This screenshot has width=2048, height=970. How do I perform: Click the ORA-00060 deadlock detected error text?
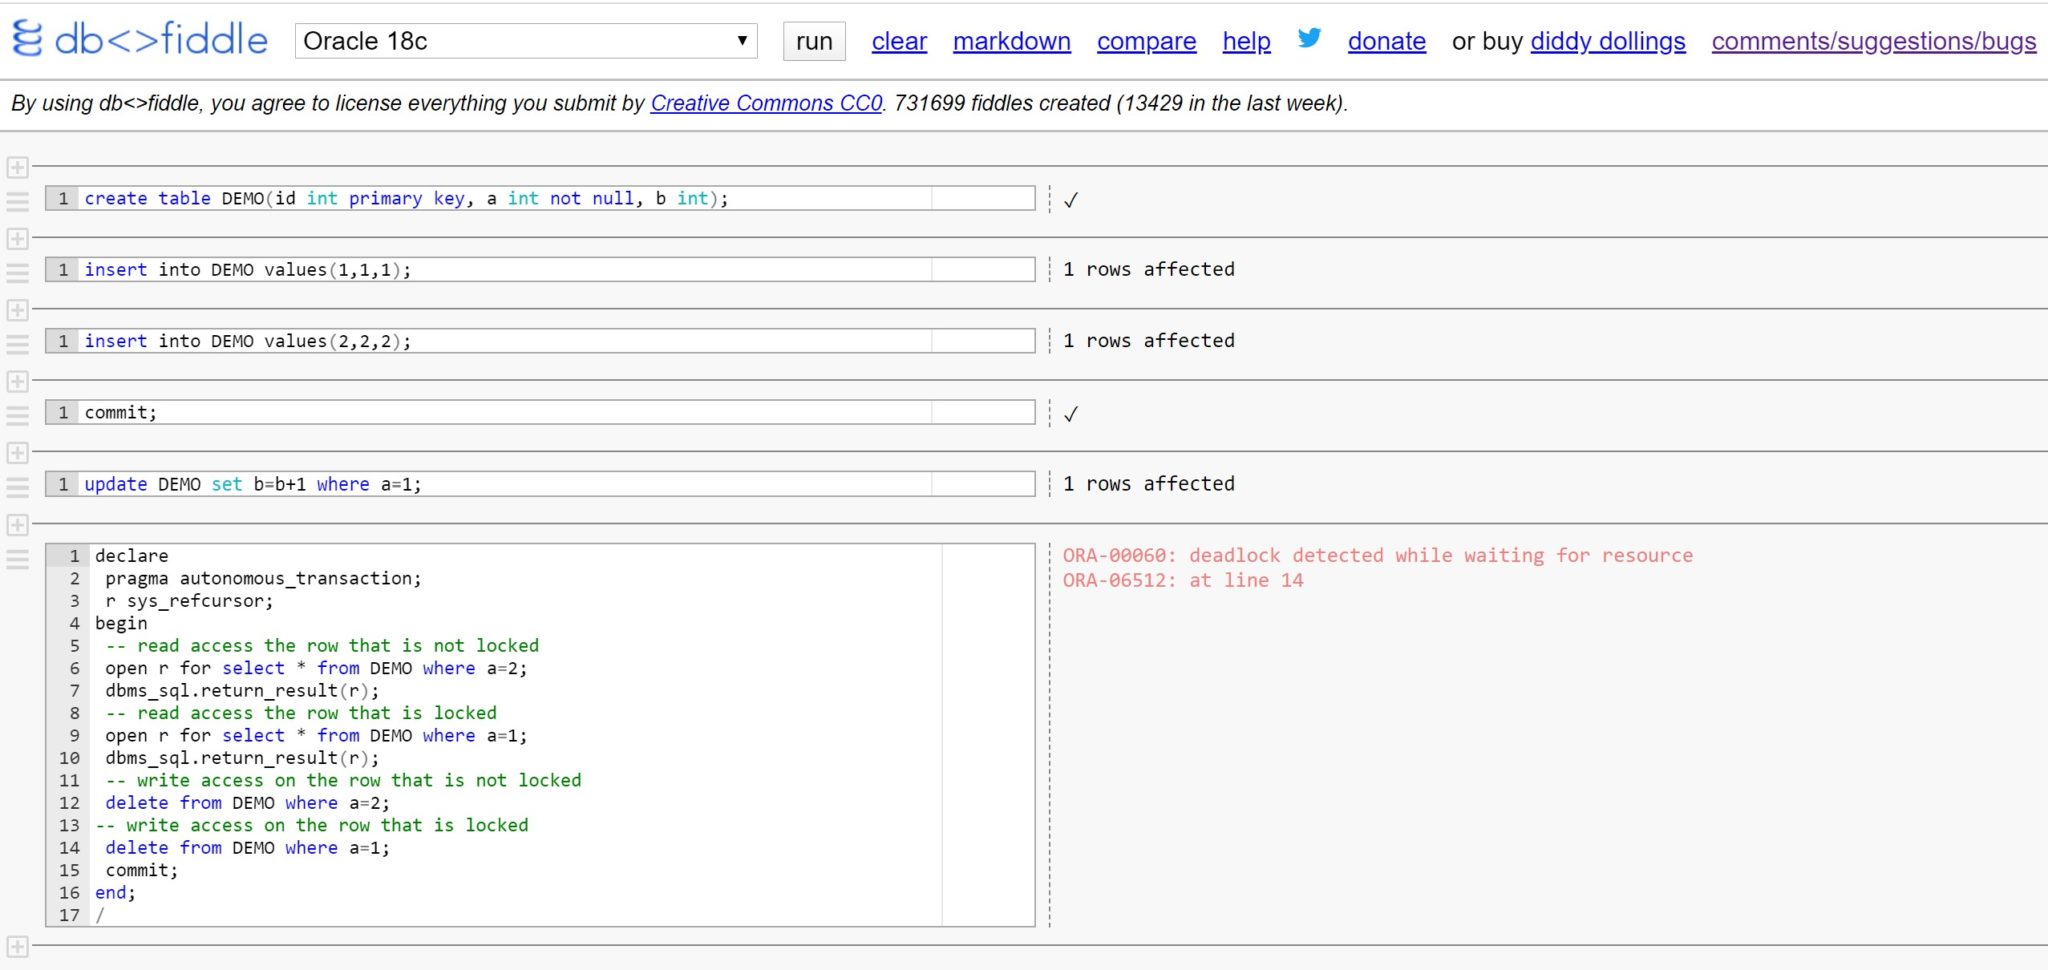click(1378, 555)
